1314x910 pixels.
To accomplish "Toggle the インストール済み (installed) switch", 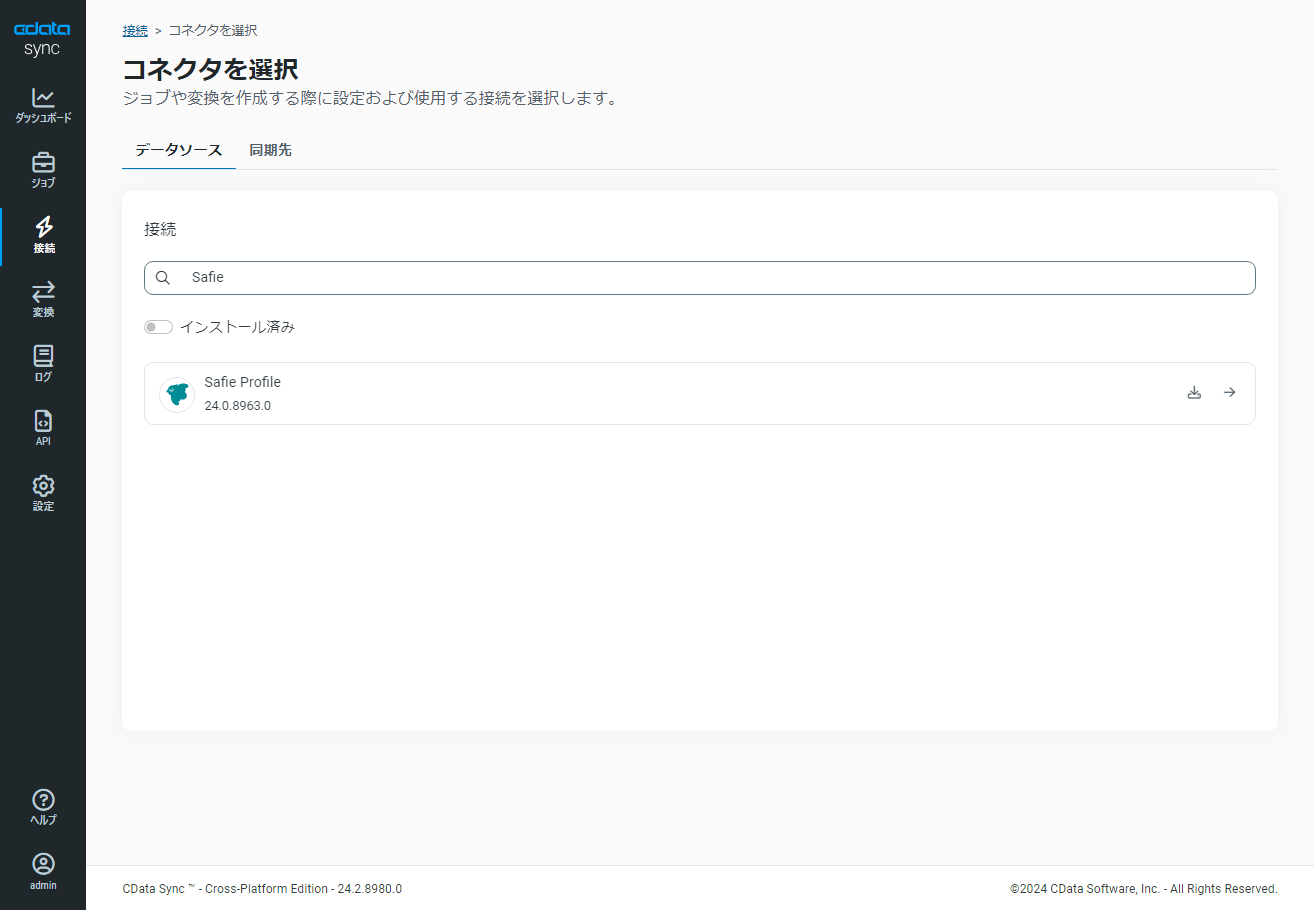I will pyautogui.click(x=158, y=327).
